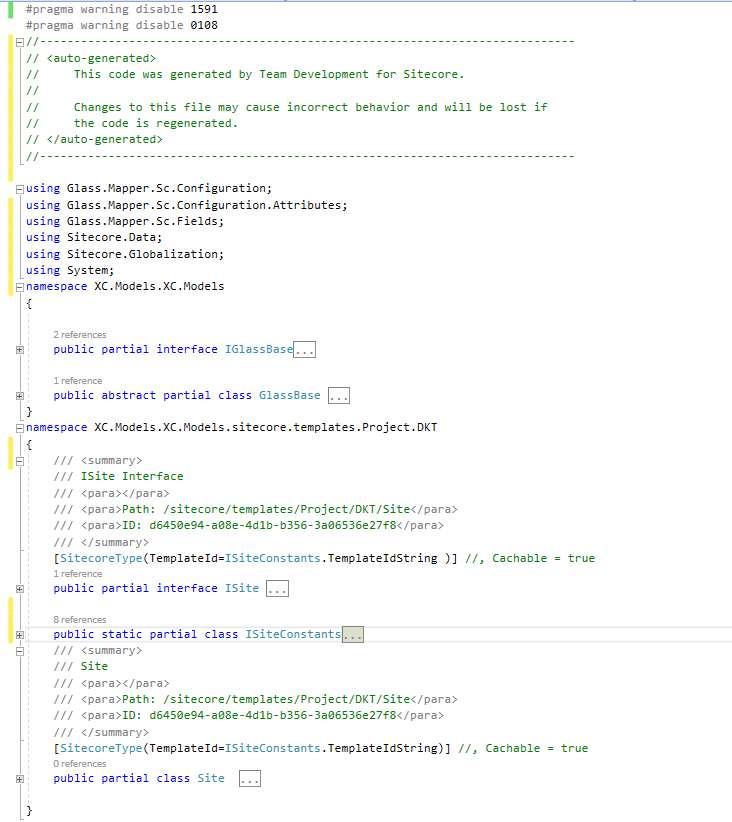Show the 8 references CodeLens

point(80,620)
